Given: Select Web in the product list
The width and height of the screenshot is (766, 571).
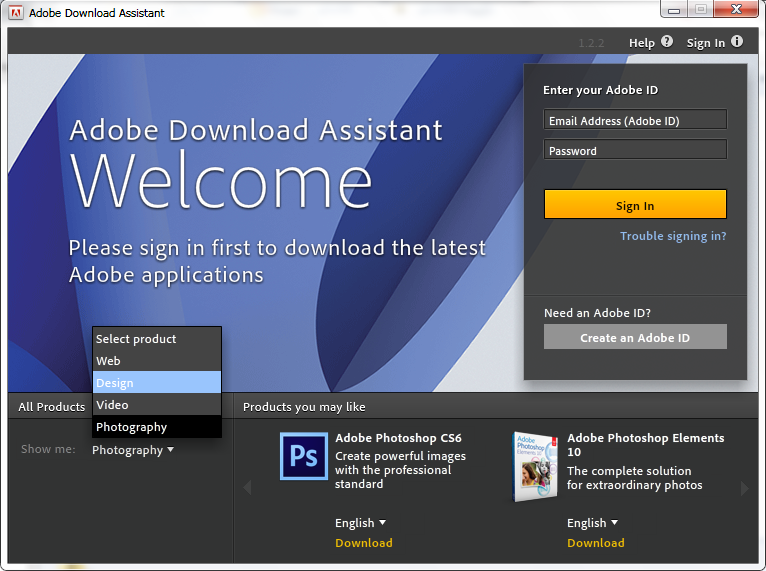Looking at the screenshot, I should [157, 360].
